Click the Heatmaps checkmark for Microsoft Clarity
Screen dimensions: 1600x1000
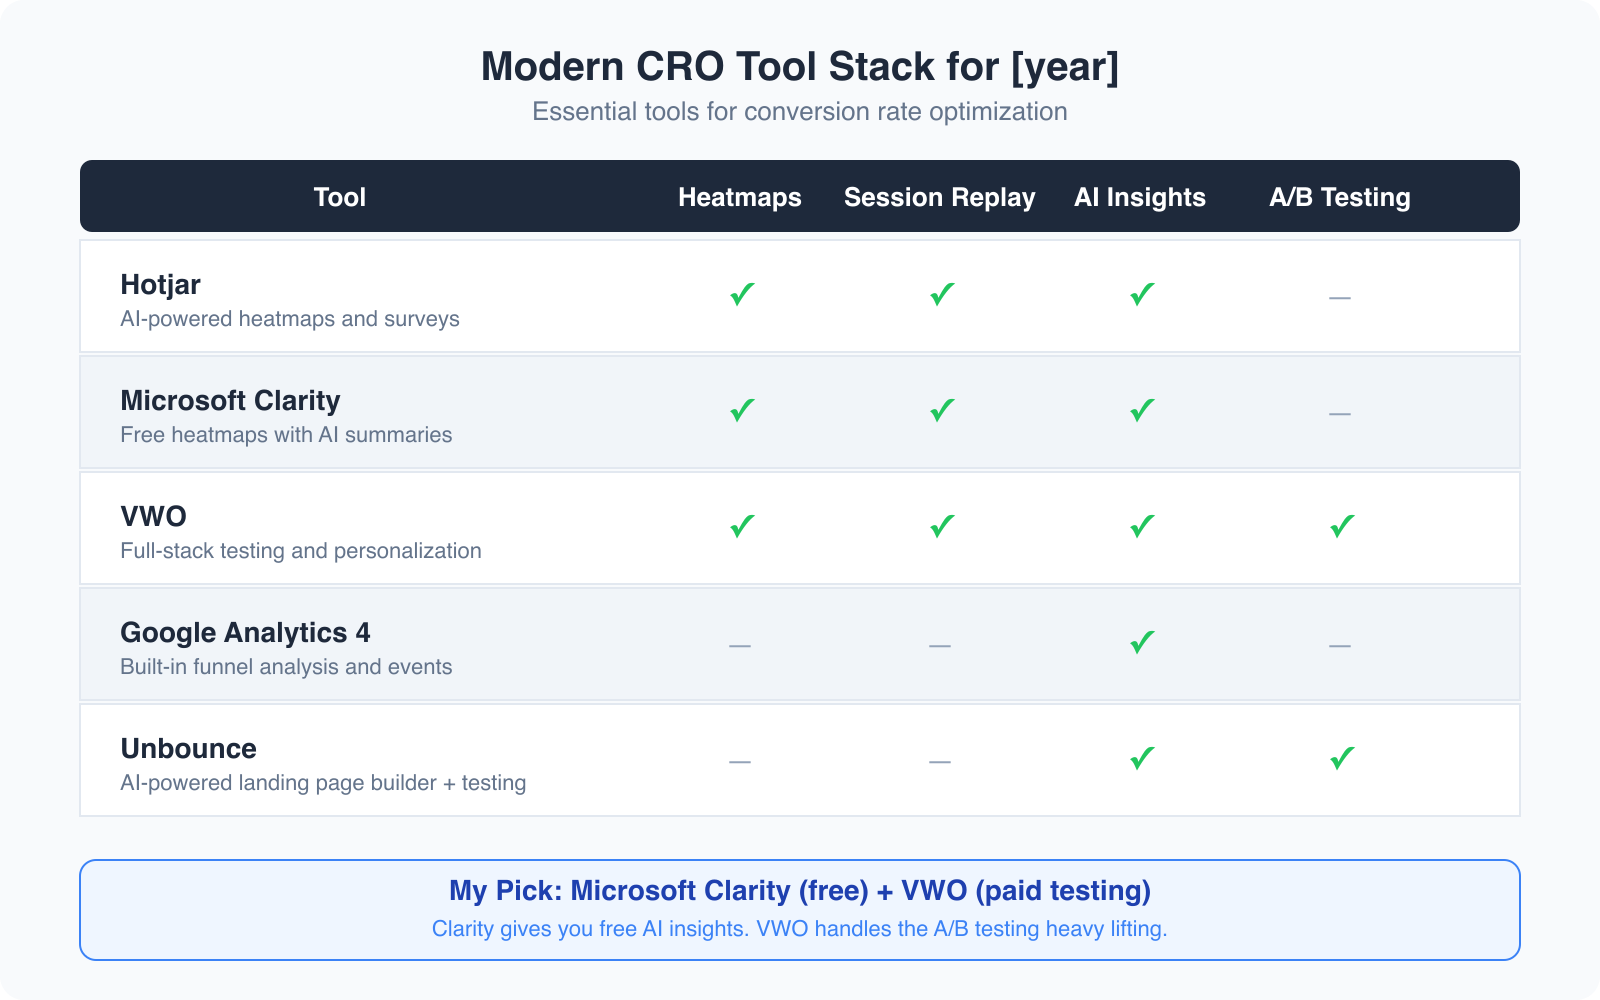[x=740, y=411]
